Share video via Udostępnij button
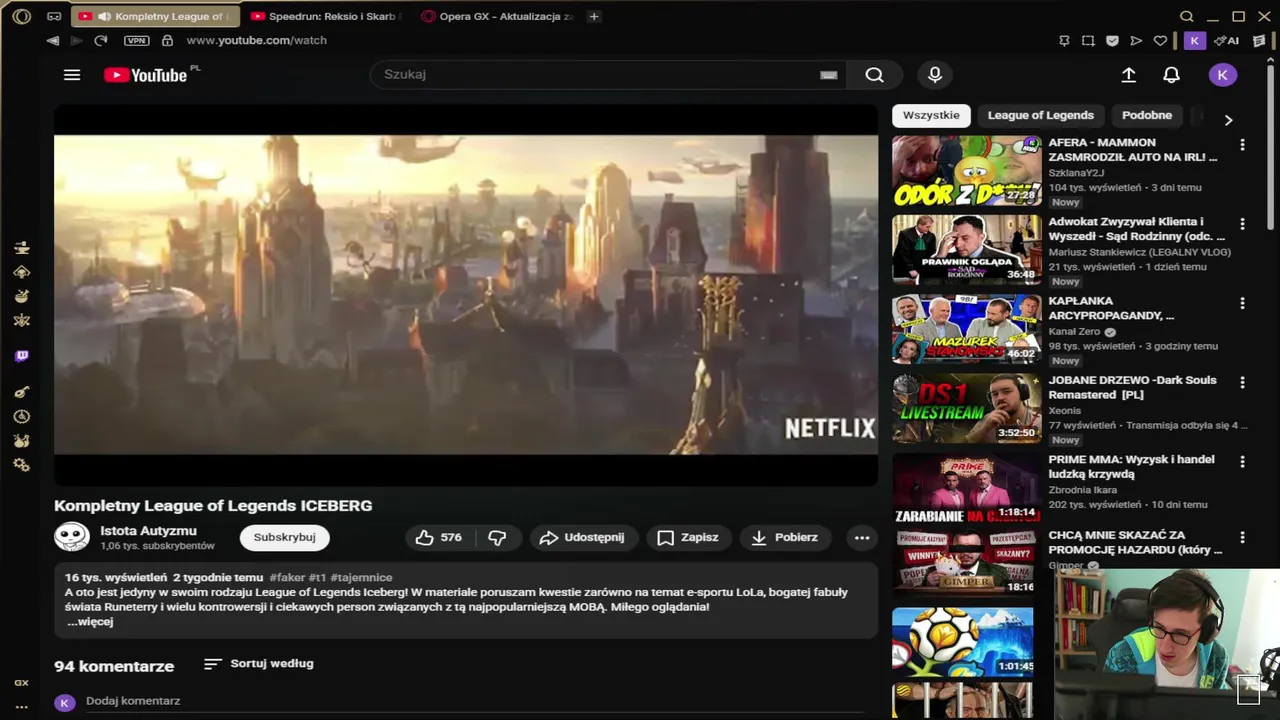Image resolution: width=1280 pixels, height=720 pixels. pos(582,538)
